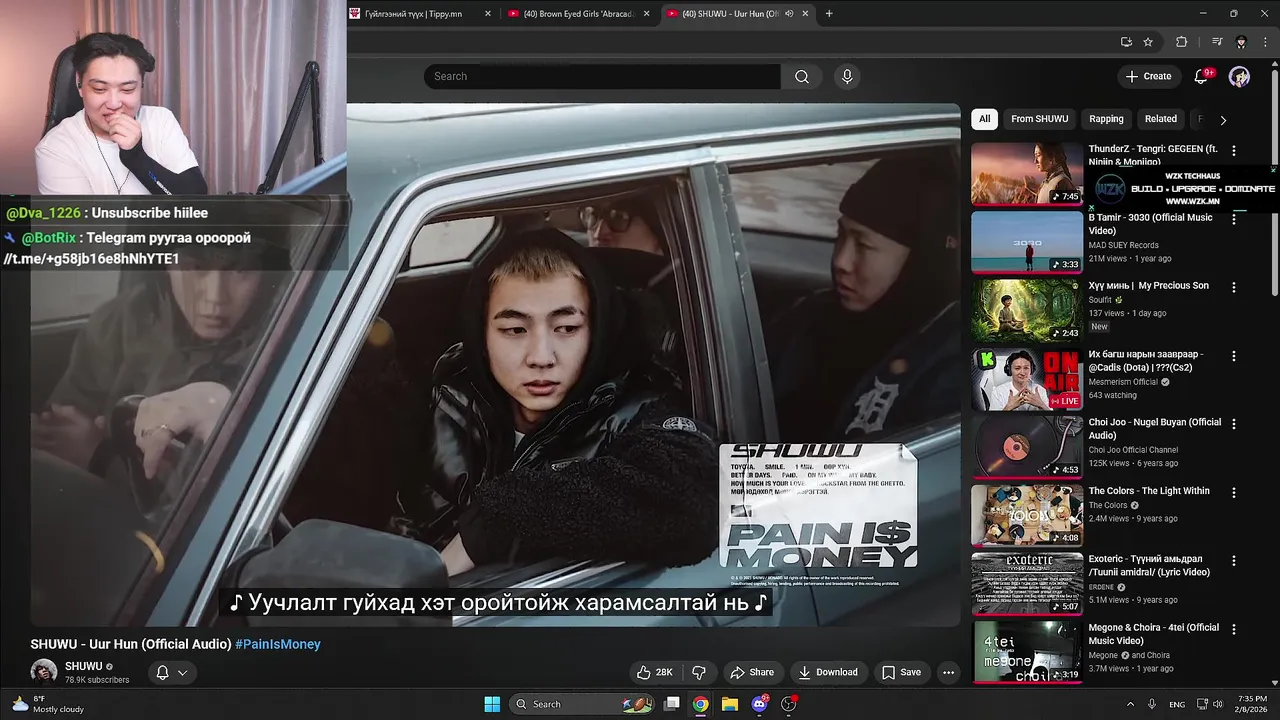
Task: Like the video with thumbs up 28K
Action: point(654,672)
